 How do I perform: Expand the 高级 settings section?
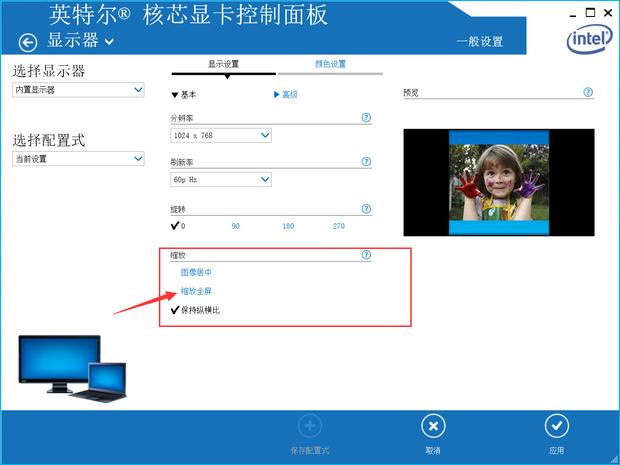[x=285, y=95]
